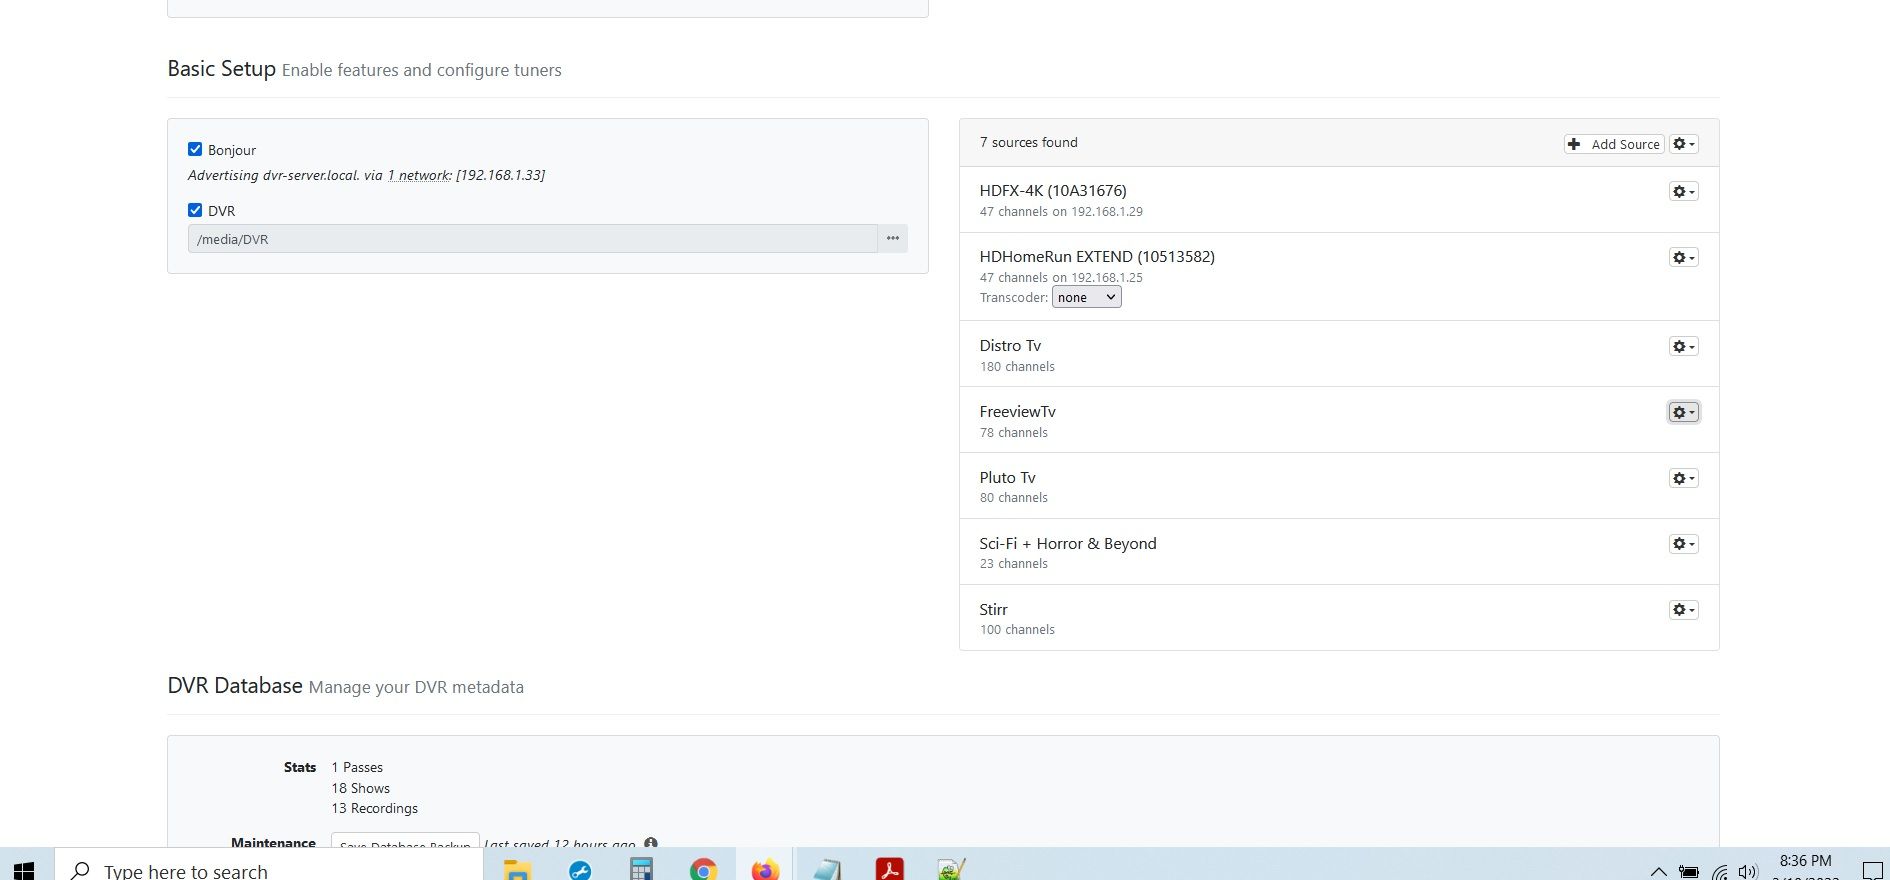Open HDFX-4K source gear menu
The height and width of the screenshot is (880, 1890).
click(1684, 191)
